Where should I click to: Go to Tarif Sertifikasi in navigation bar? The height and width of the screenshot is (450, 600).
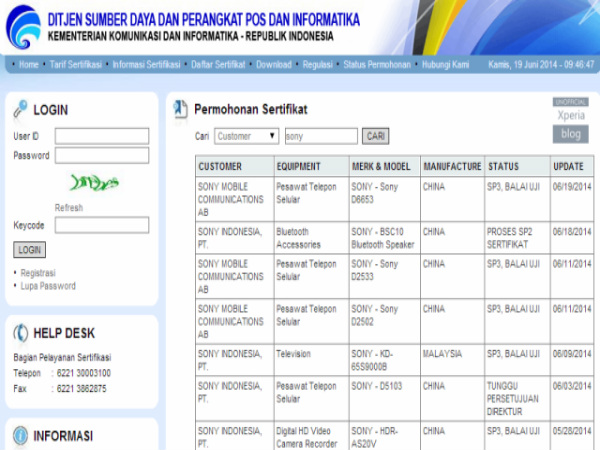(75, 64)
